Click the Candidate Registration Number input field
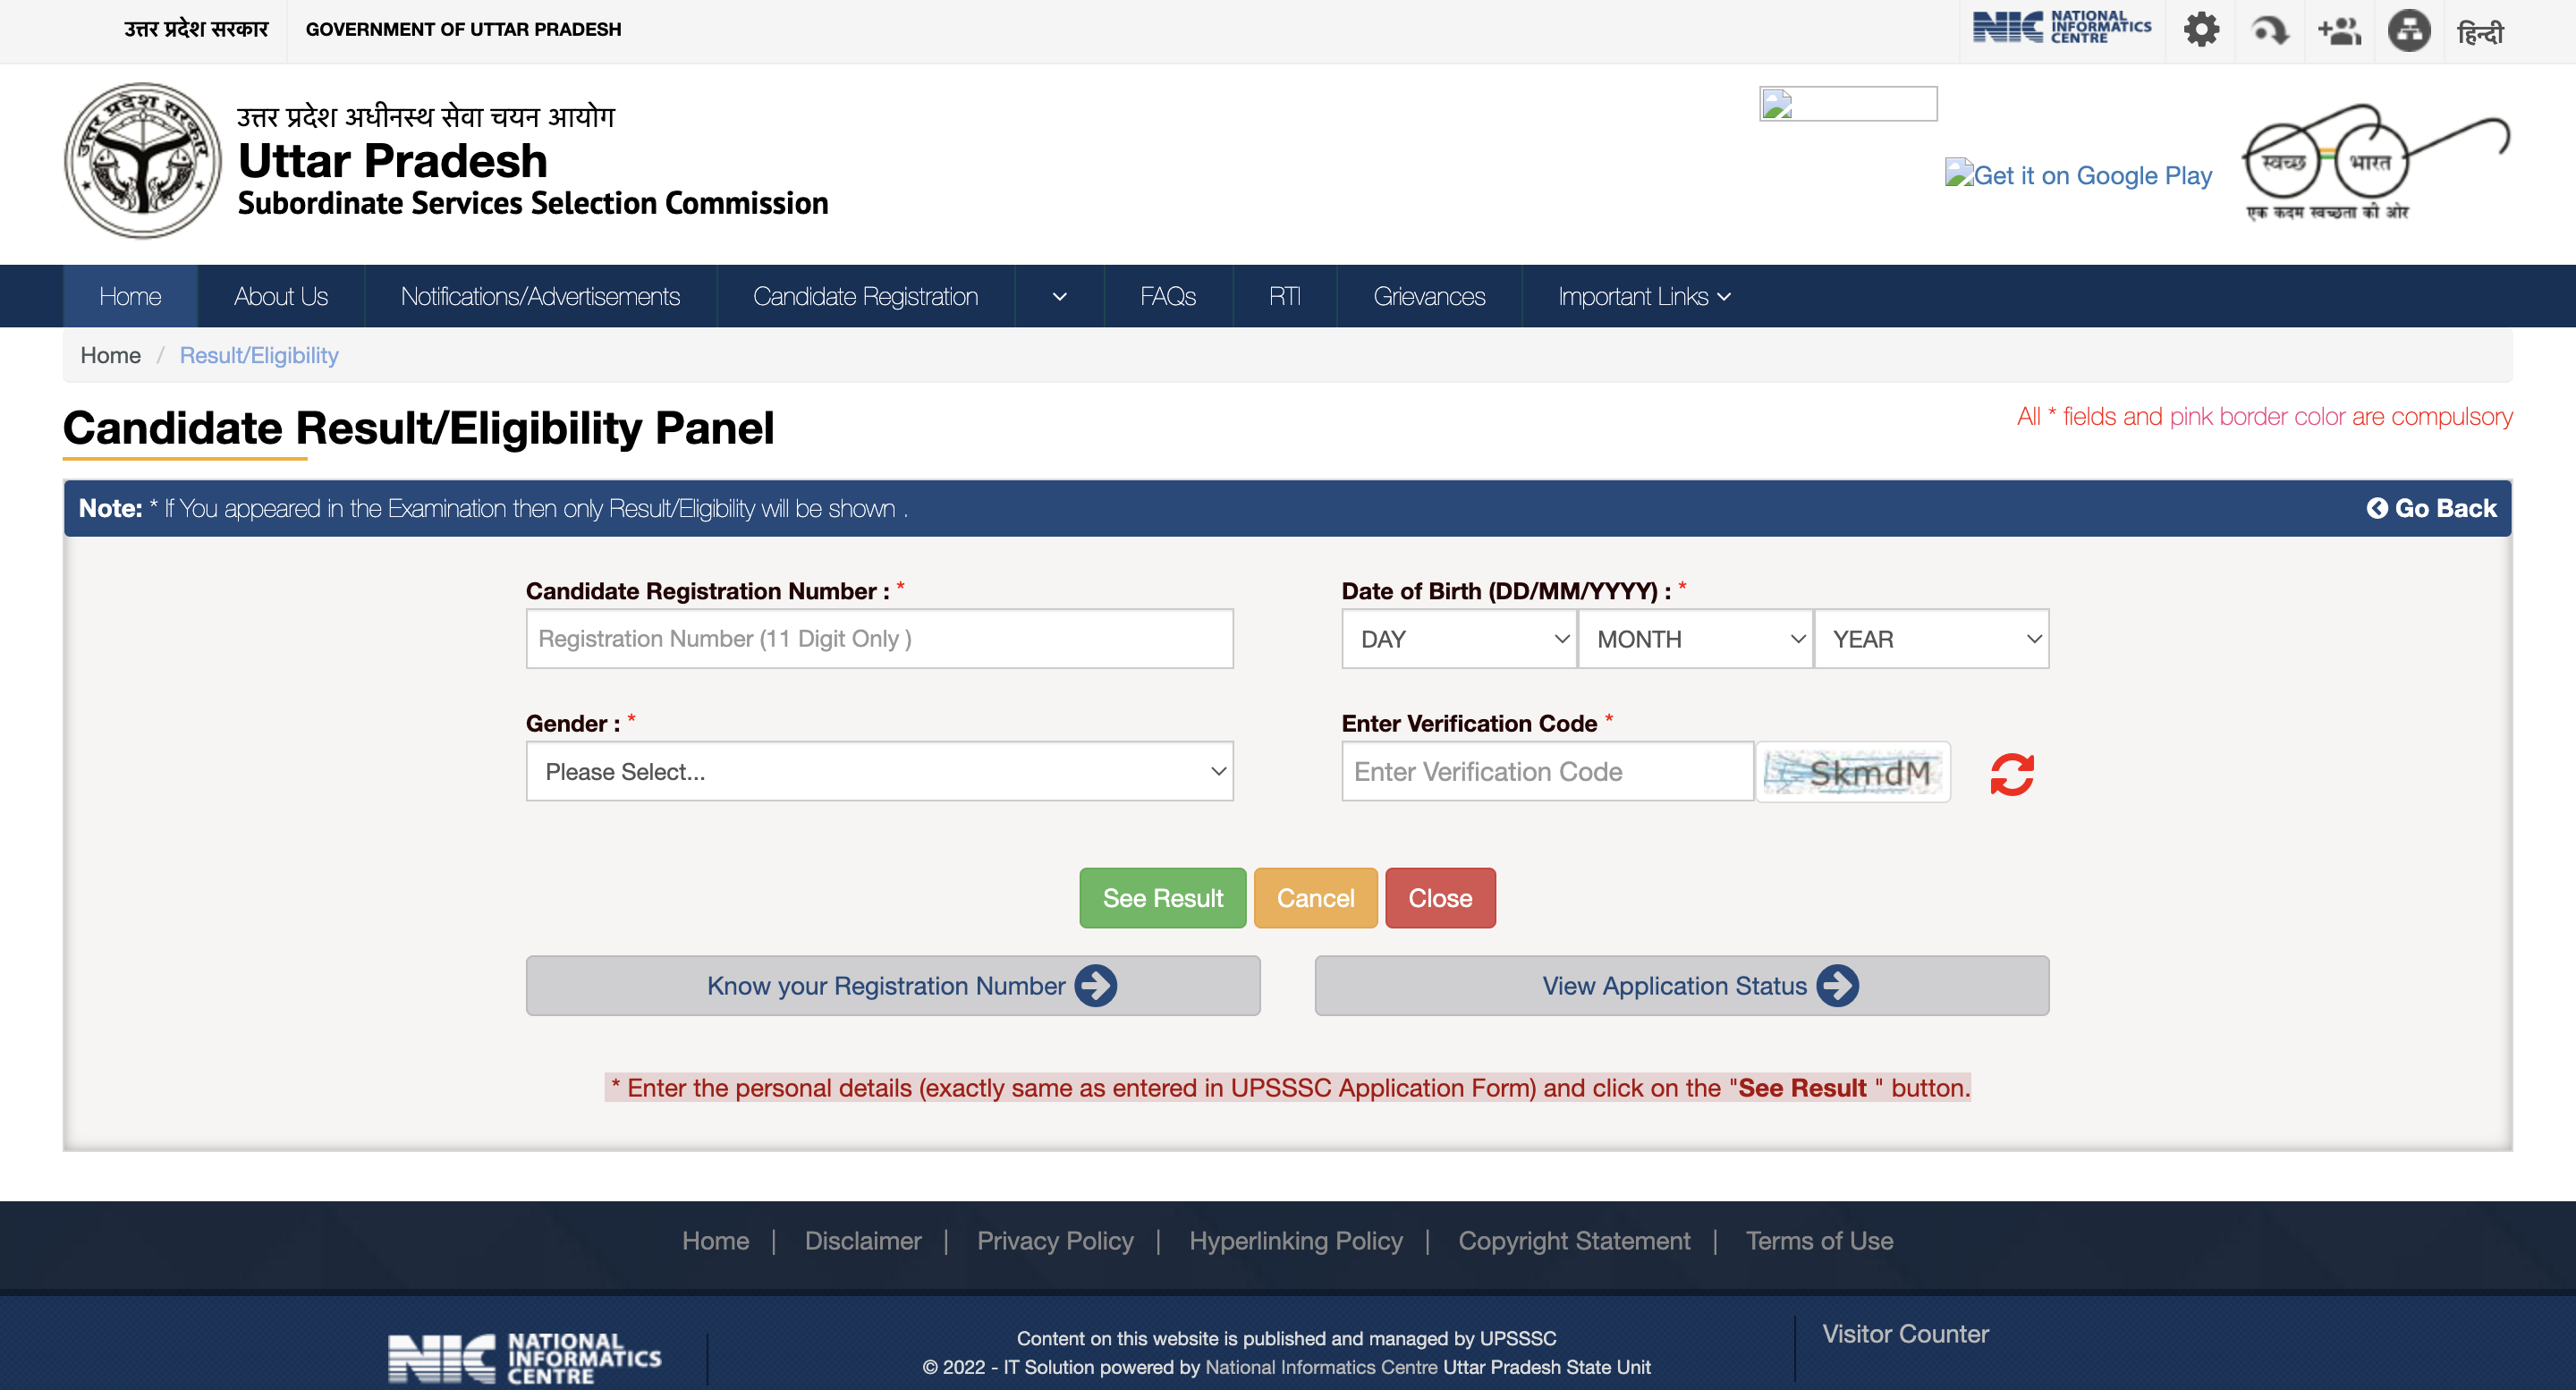 879,638
